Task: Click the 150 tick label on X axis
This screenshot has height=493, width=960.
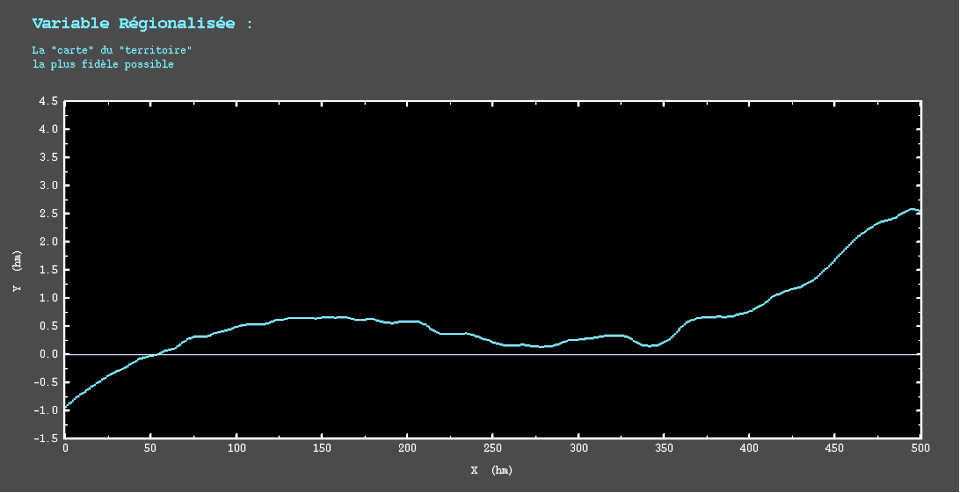Action: pyautogui.click(x=321, y=449)
